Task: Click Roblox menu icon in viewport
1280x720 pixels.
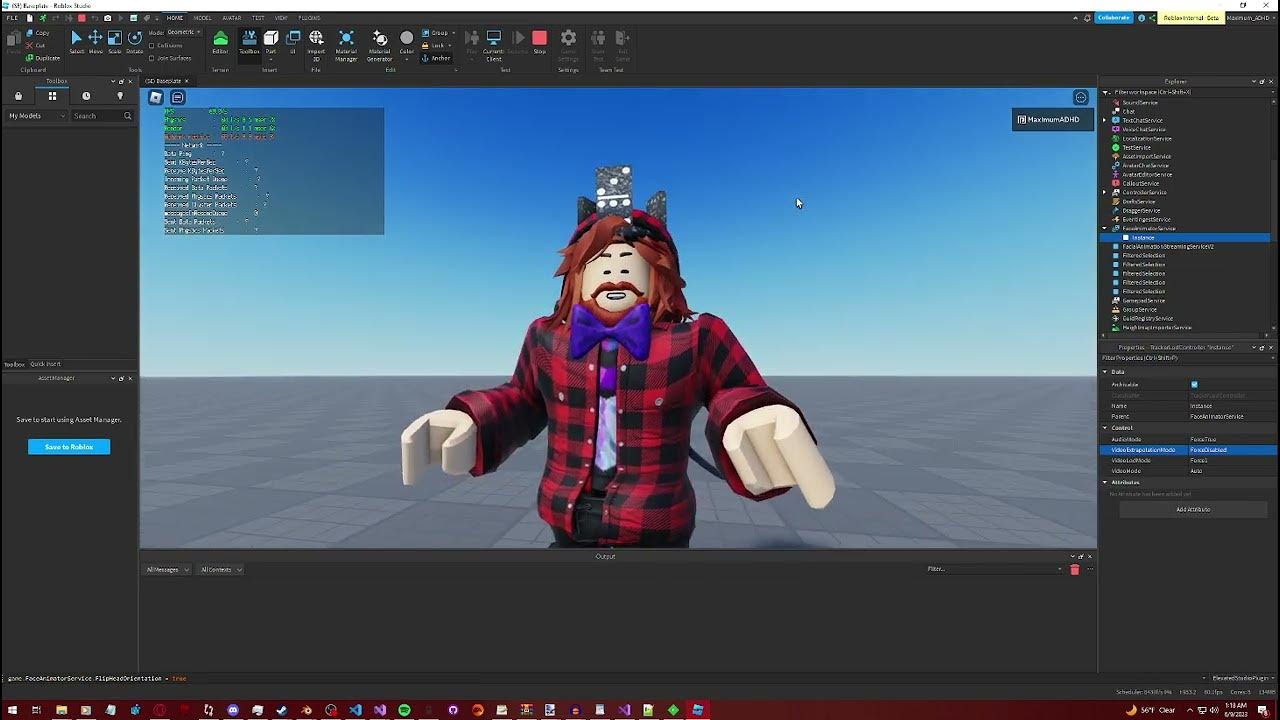Action: (x=156, y=97)
